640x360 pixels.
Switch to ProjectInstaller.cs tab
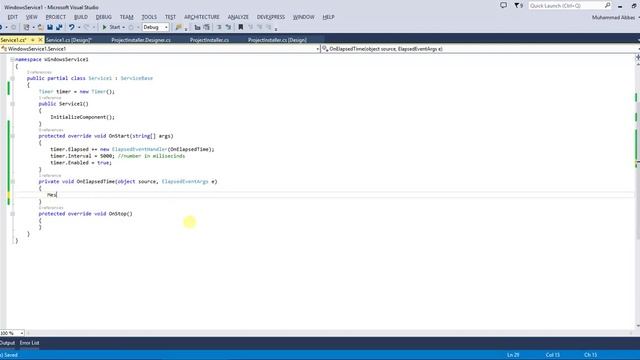coord(209,40)
